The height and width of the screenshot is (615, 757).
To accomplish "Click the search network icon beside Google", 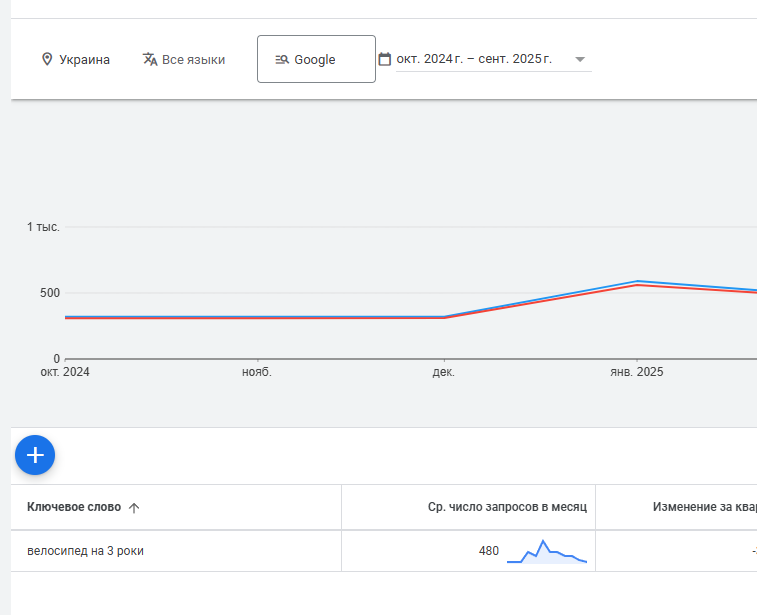I will tap(282, 60).
